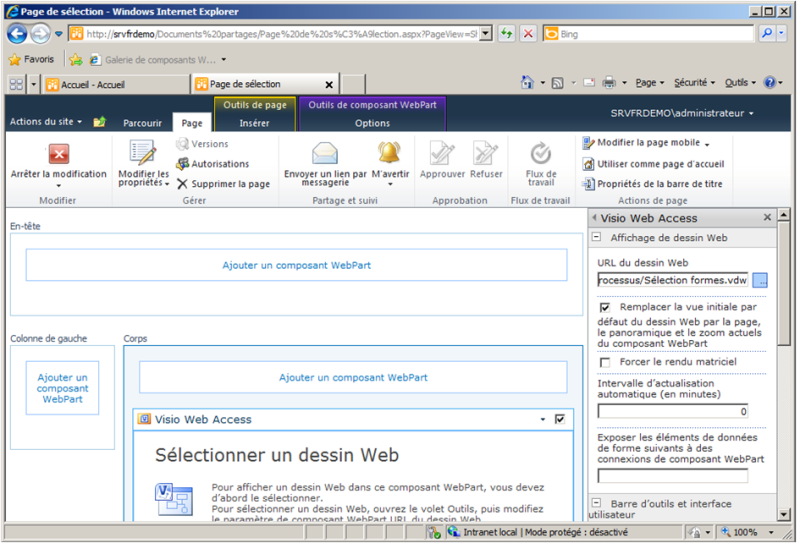This screenshot has width=800, height=543.
Task: Click the Bing search magnifier icon
Action: pyautogui.click(x=766, y=34)
